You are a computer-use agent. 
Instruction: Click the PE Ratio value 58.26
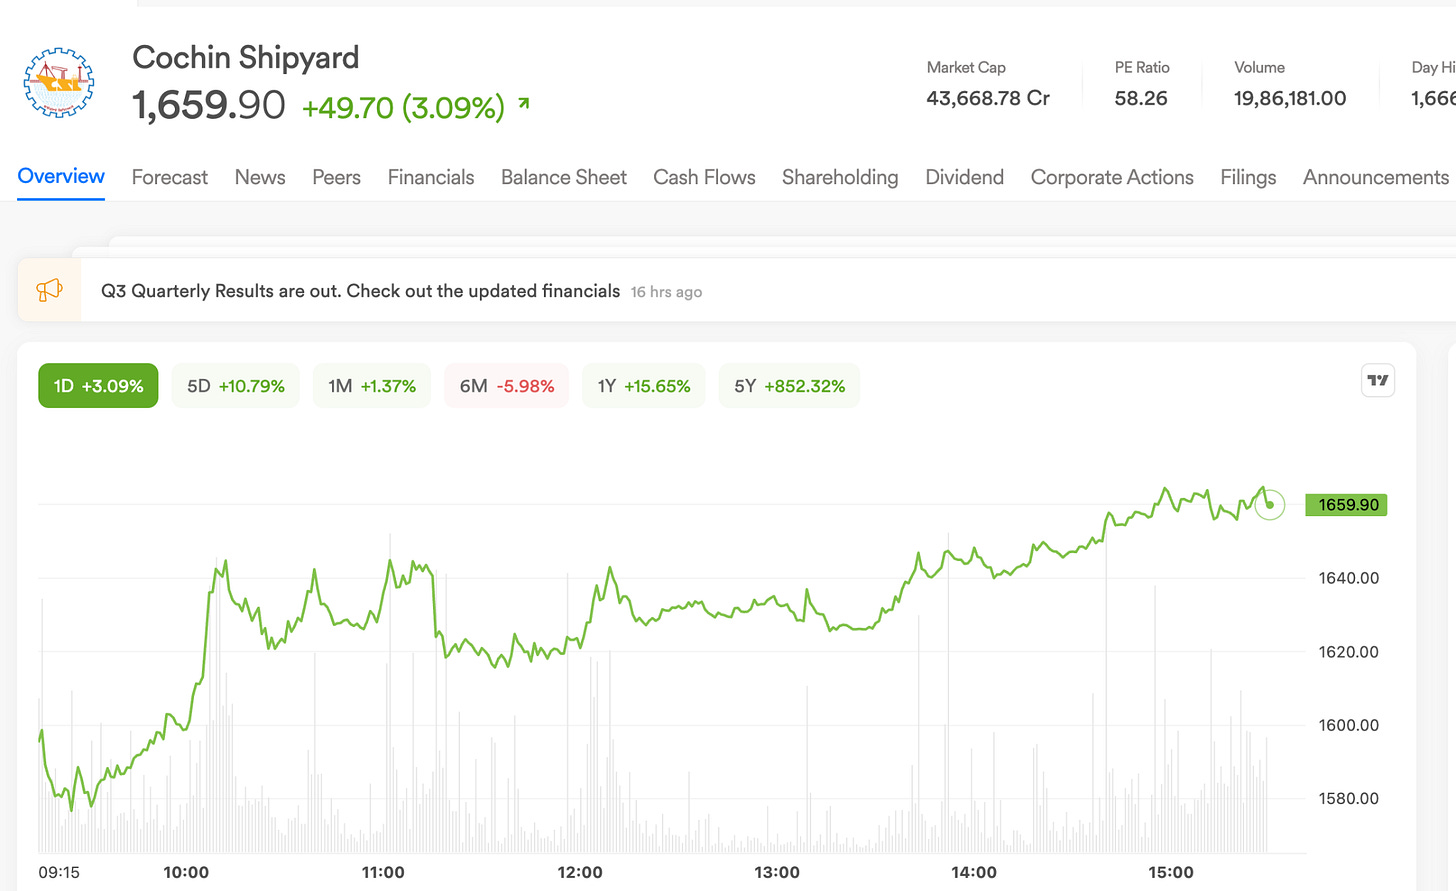[x=1141, y=98]
